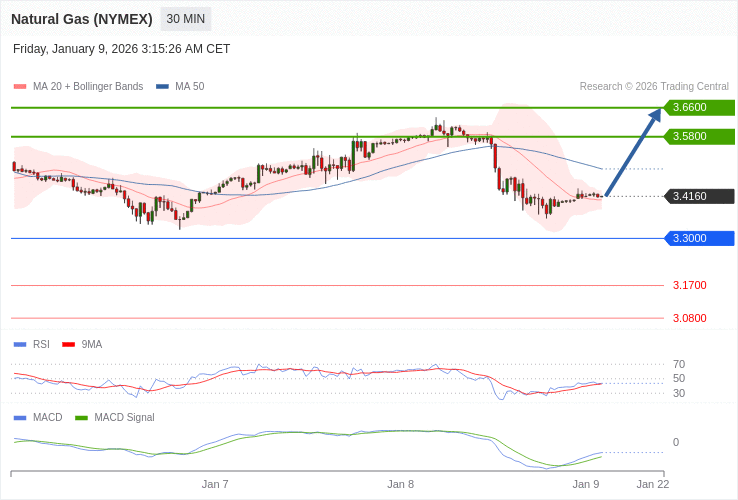Click the 'Jan 9' date axis label

click(x=586, y=484)
